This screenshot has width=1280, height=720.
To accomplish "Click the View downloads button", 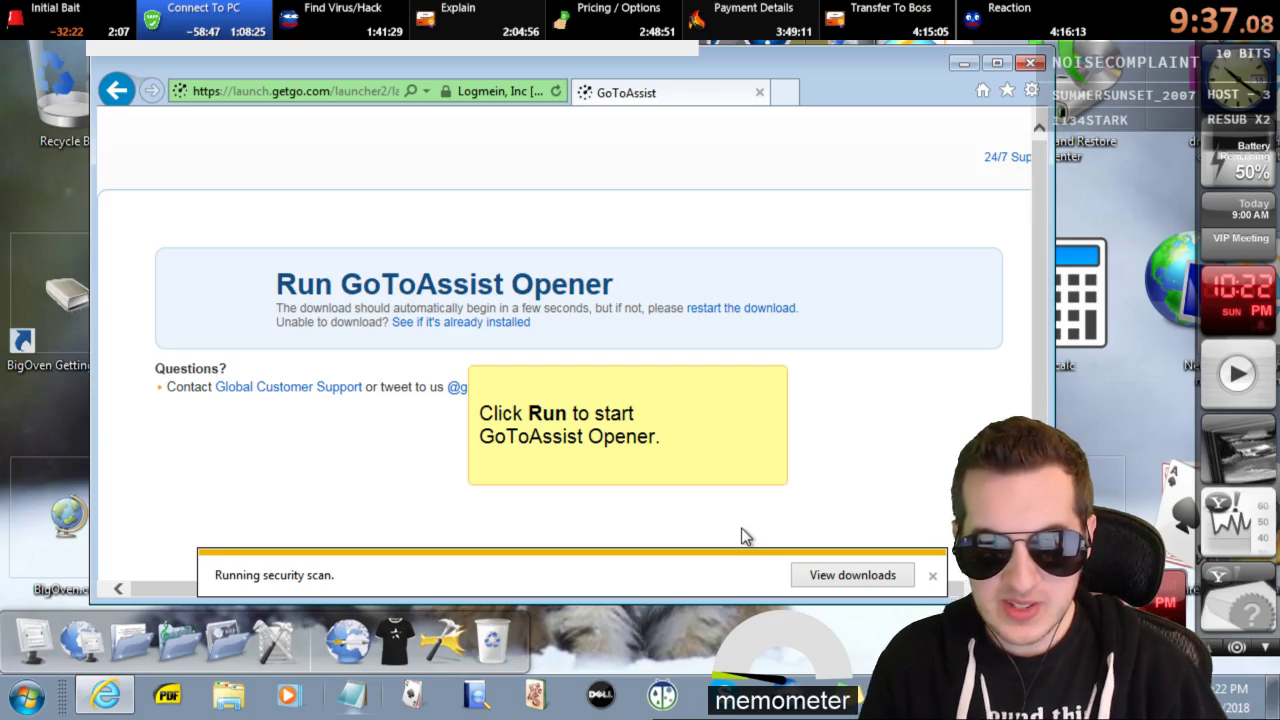I will (853, 575).
